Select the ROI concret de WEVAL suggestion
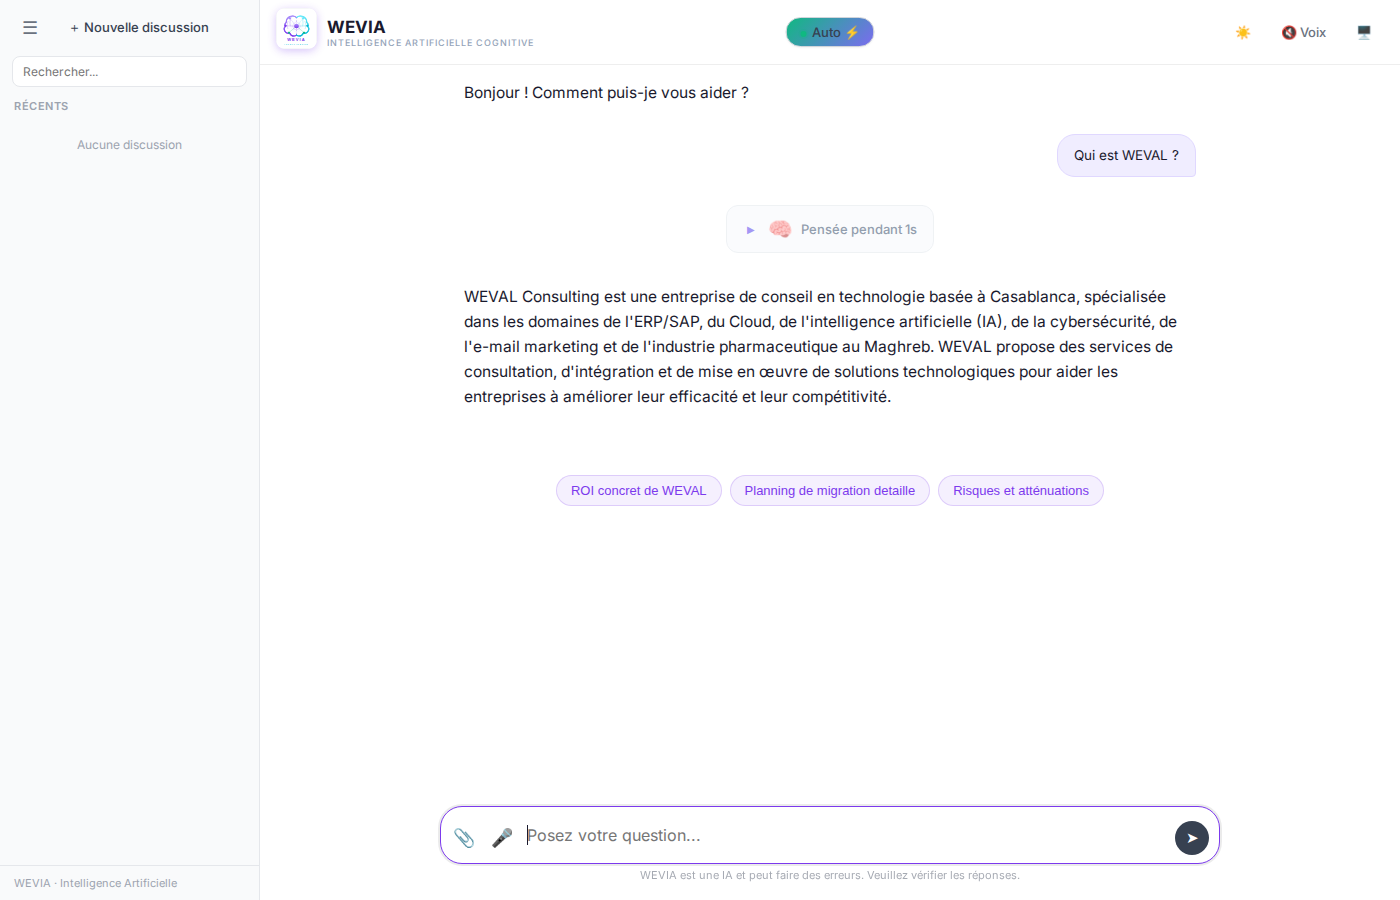 point(638,491)
